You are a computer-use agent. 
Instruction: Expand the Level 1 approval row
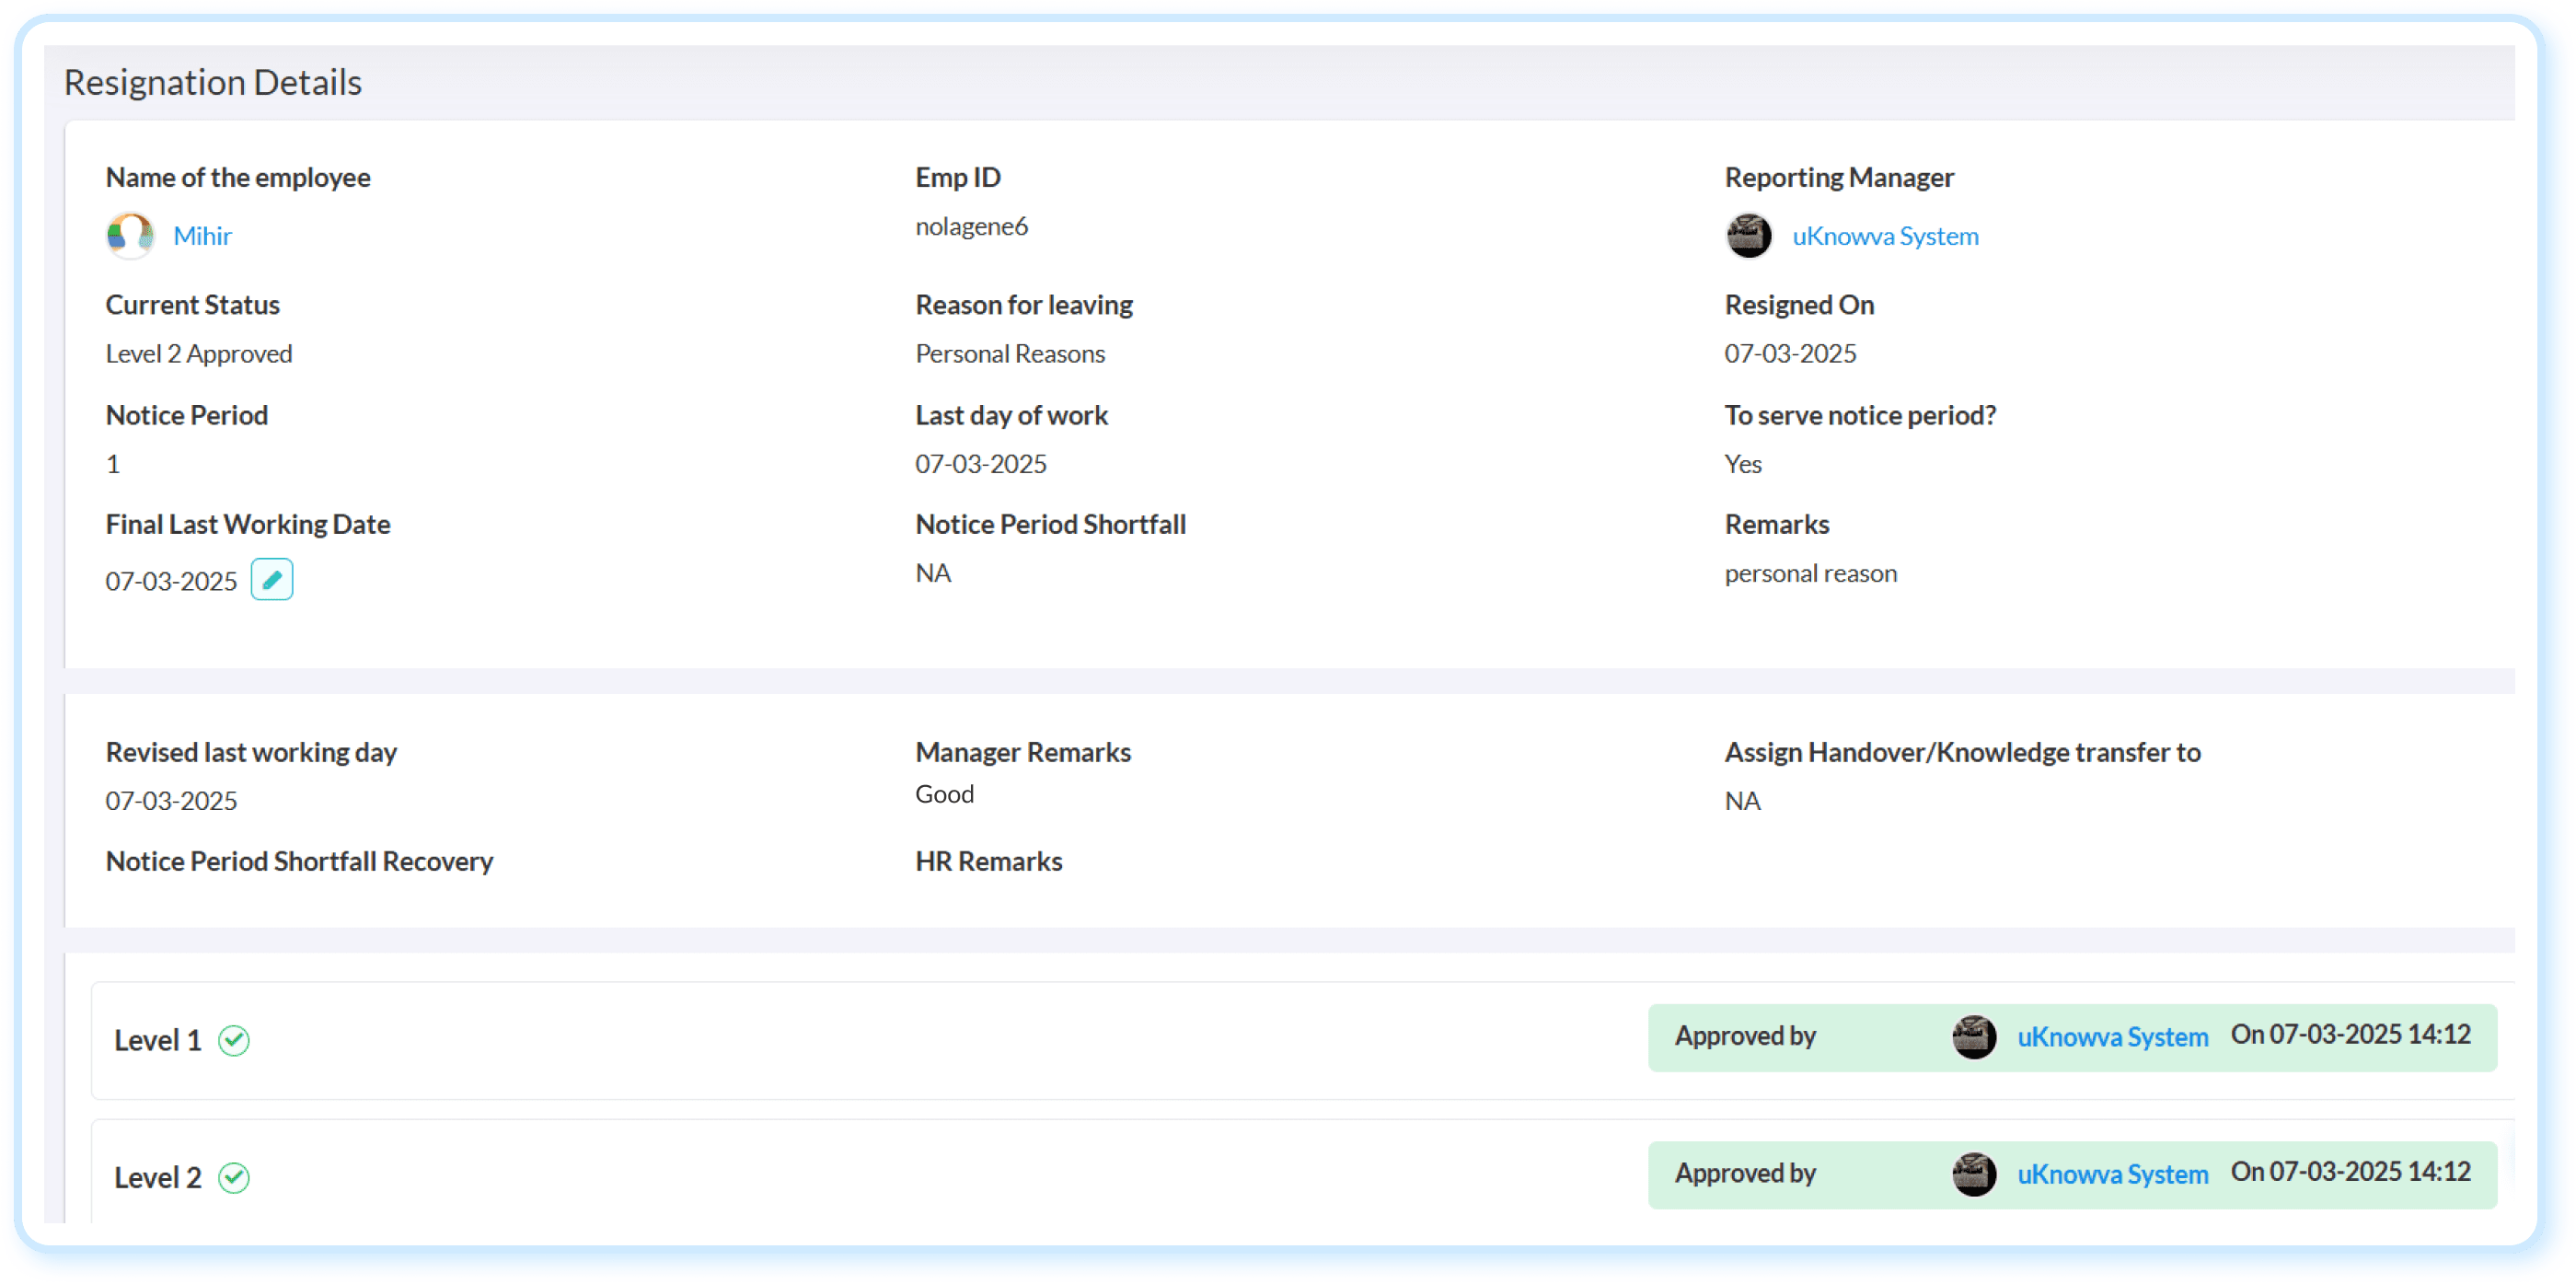tap(1302, 1040)
